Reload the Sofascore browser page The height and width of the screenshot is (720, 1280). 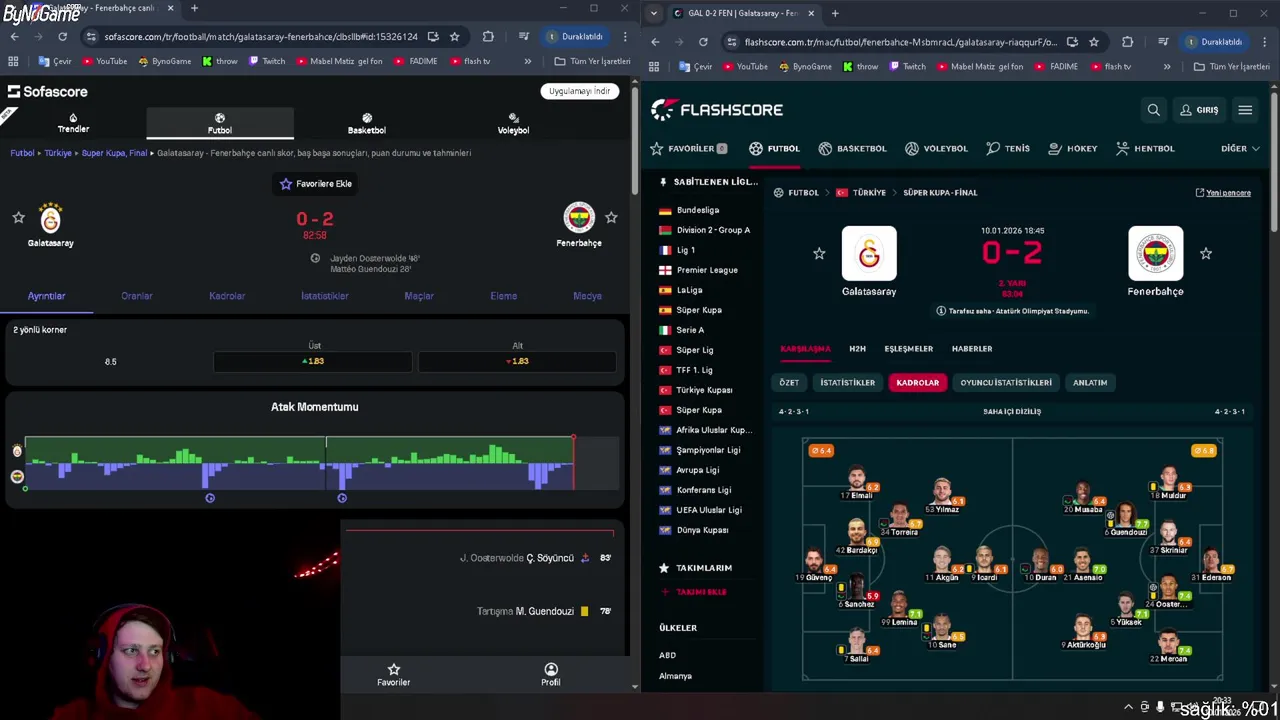(62, 36)
